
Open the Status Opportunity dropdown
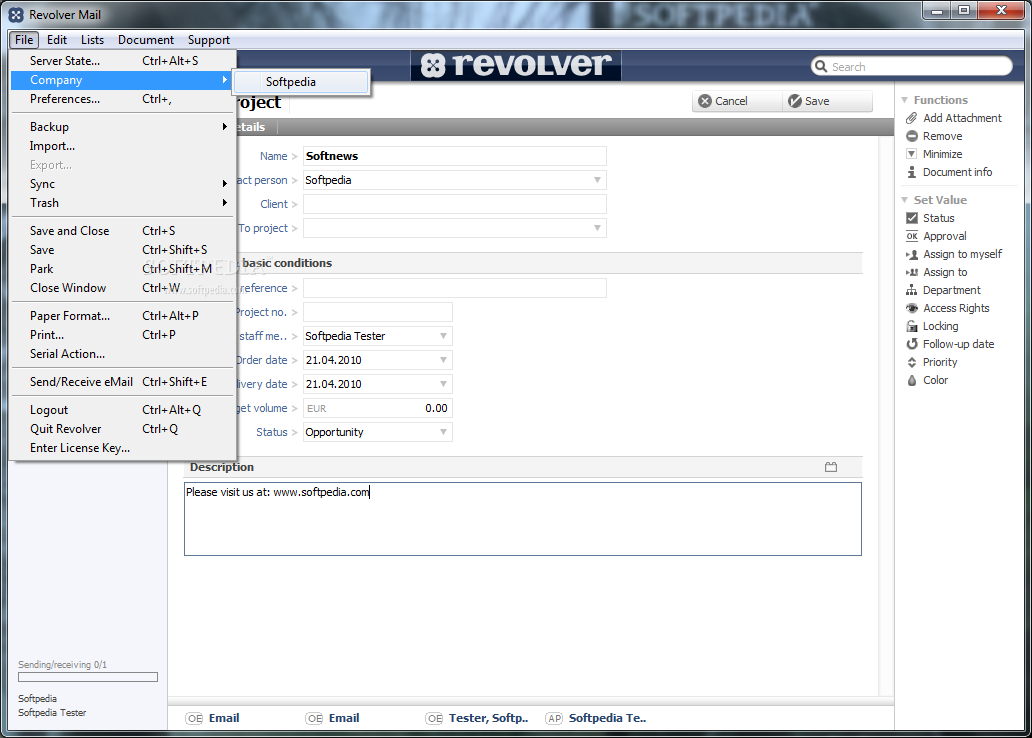pos(443,432)
